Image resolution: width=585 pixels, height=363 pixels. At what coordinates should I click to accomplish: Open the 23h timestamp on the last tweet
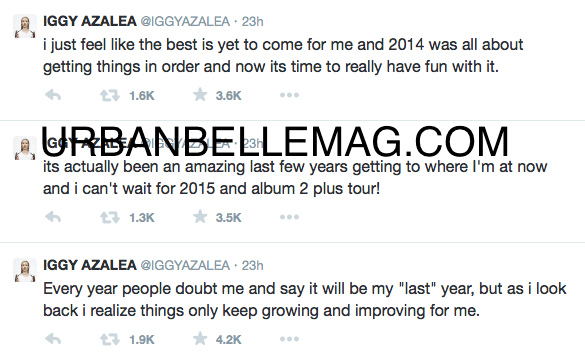[x=253, y=266]
